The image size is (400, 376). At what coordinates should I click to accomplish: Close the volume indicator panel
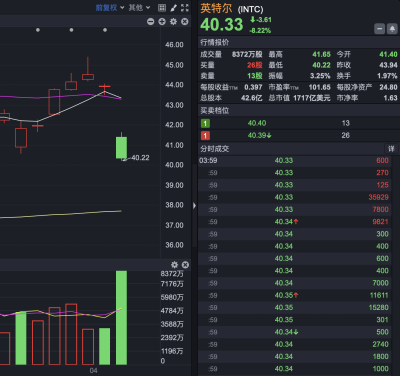pyautogui.click(x=185, y=265)
